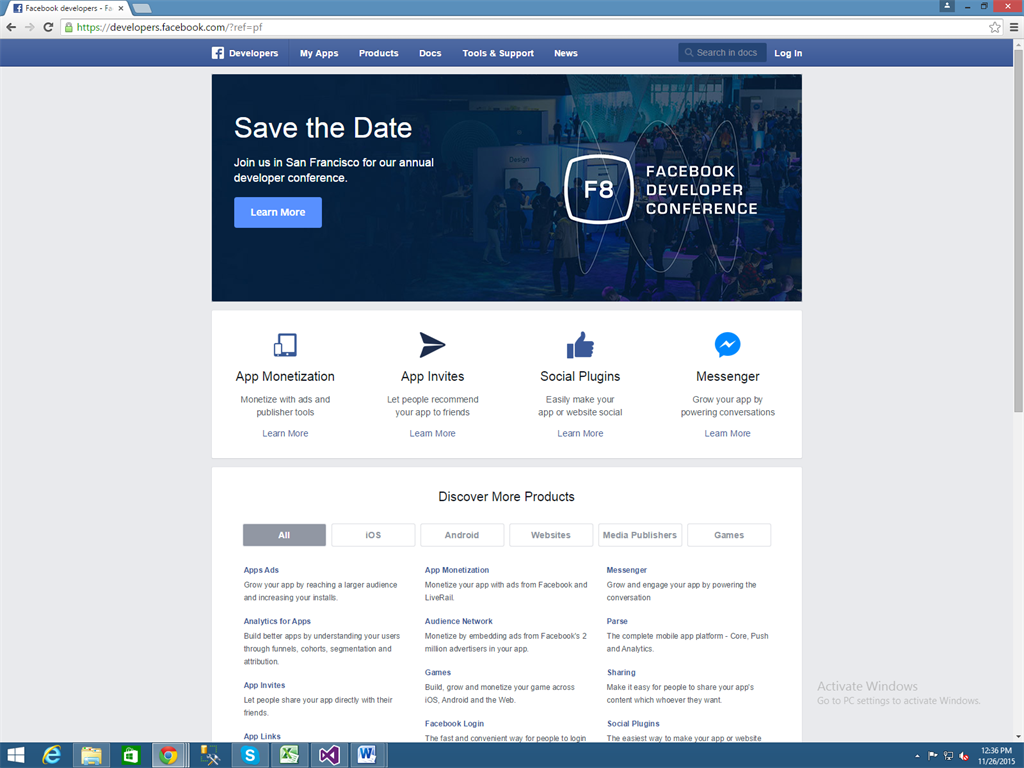The width and height of the screenshot is (1024, 768).
Task: Open Word from the taskbar
Action: tap(367, 756)
